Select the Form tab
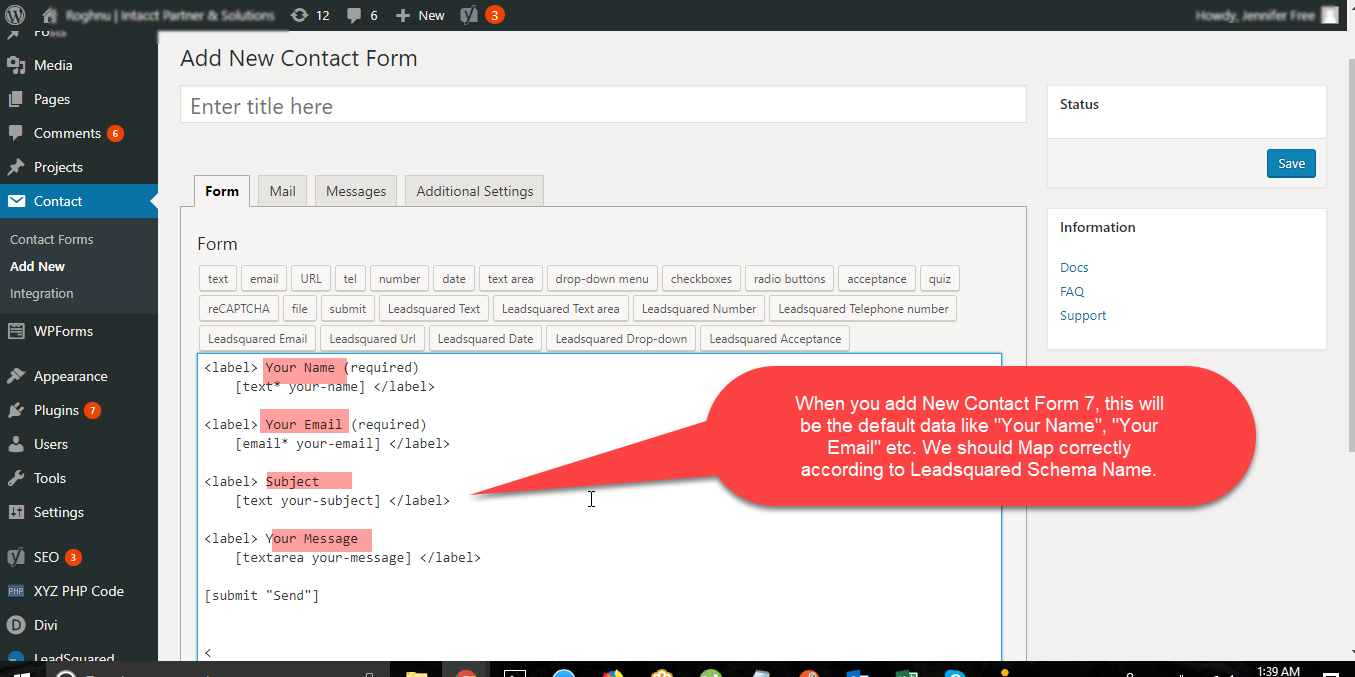 point(222,191)
